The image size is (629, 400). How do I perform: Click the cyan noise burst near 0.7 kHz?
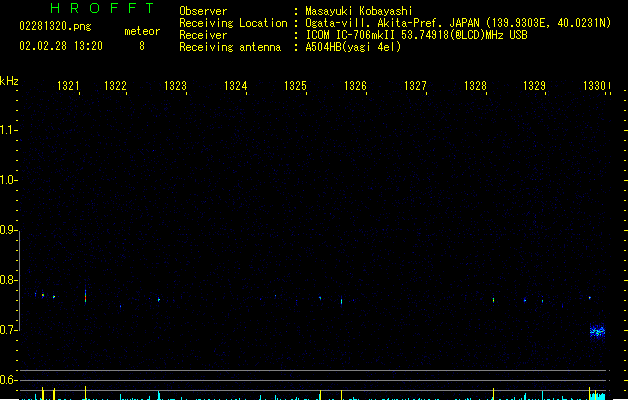pos(597,332)
